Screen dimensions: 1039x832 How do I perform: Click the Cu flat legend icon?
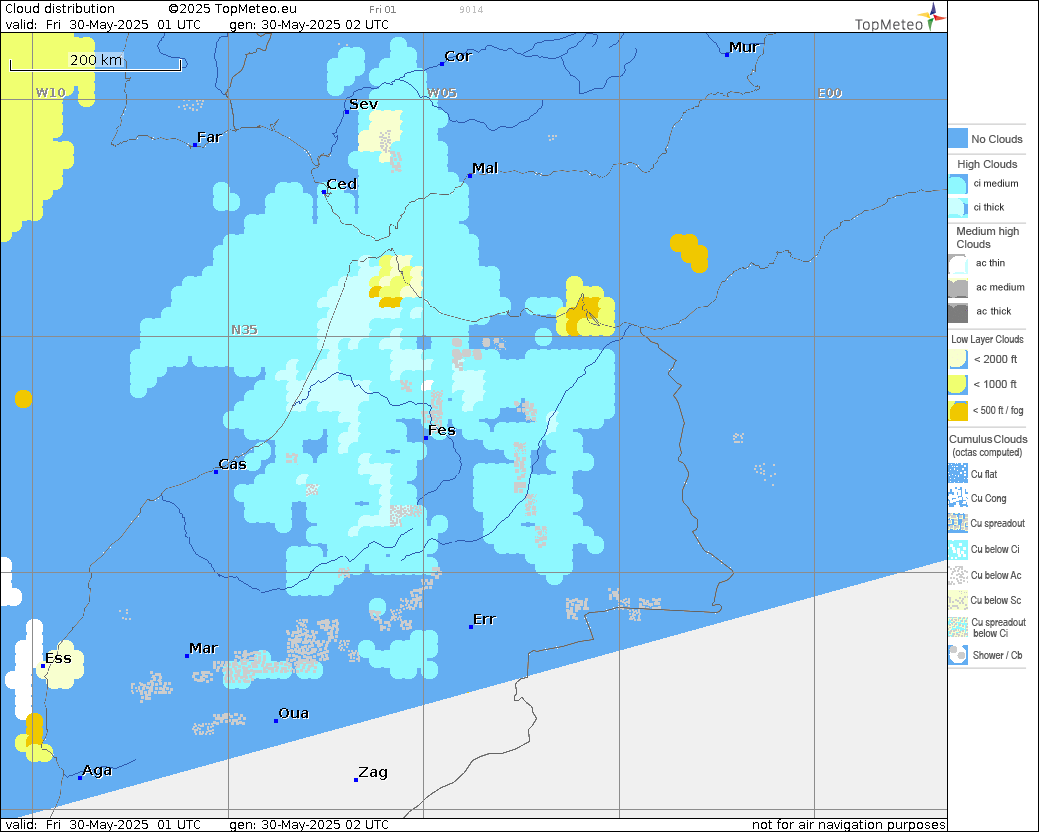coord(957,474)
